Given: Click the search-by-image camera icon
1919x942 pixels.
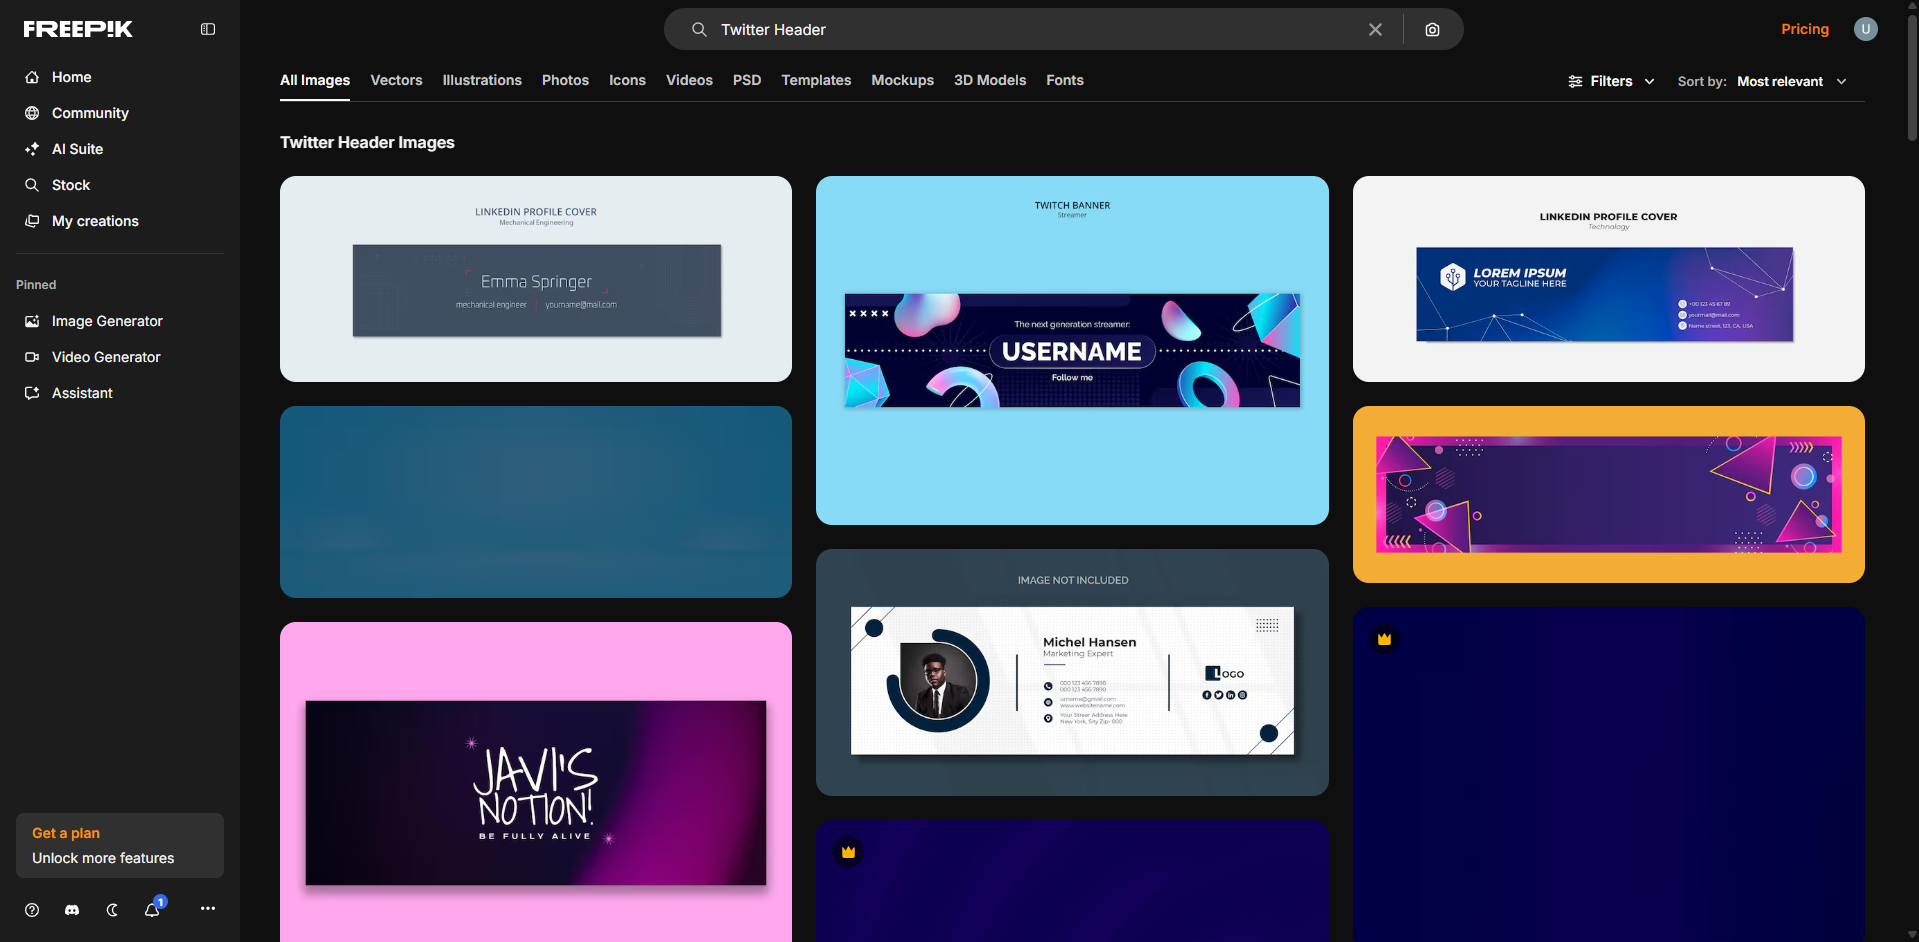Looking at the screenshot, I should (1432, 29).
